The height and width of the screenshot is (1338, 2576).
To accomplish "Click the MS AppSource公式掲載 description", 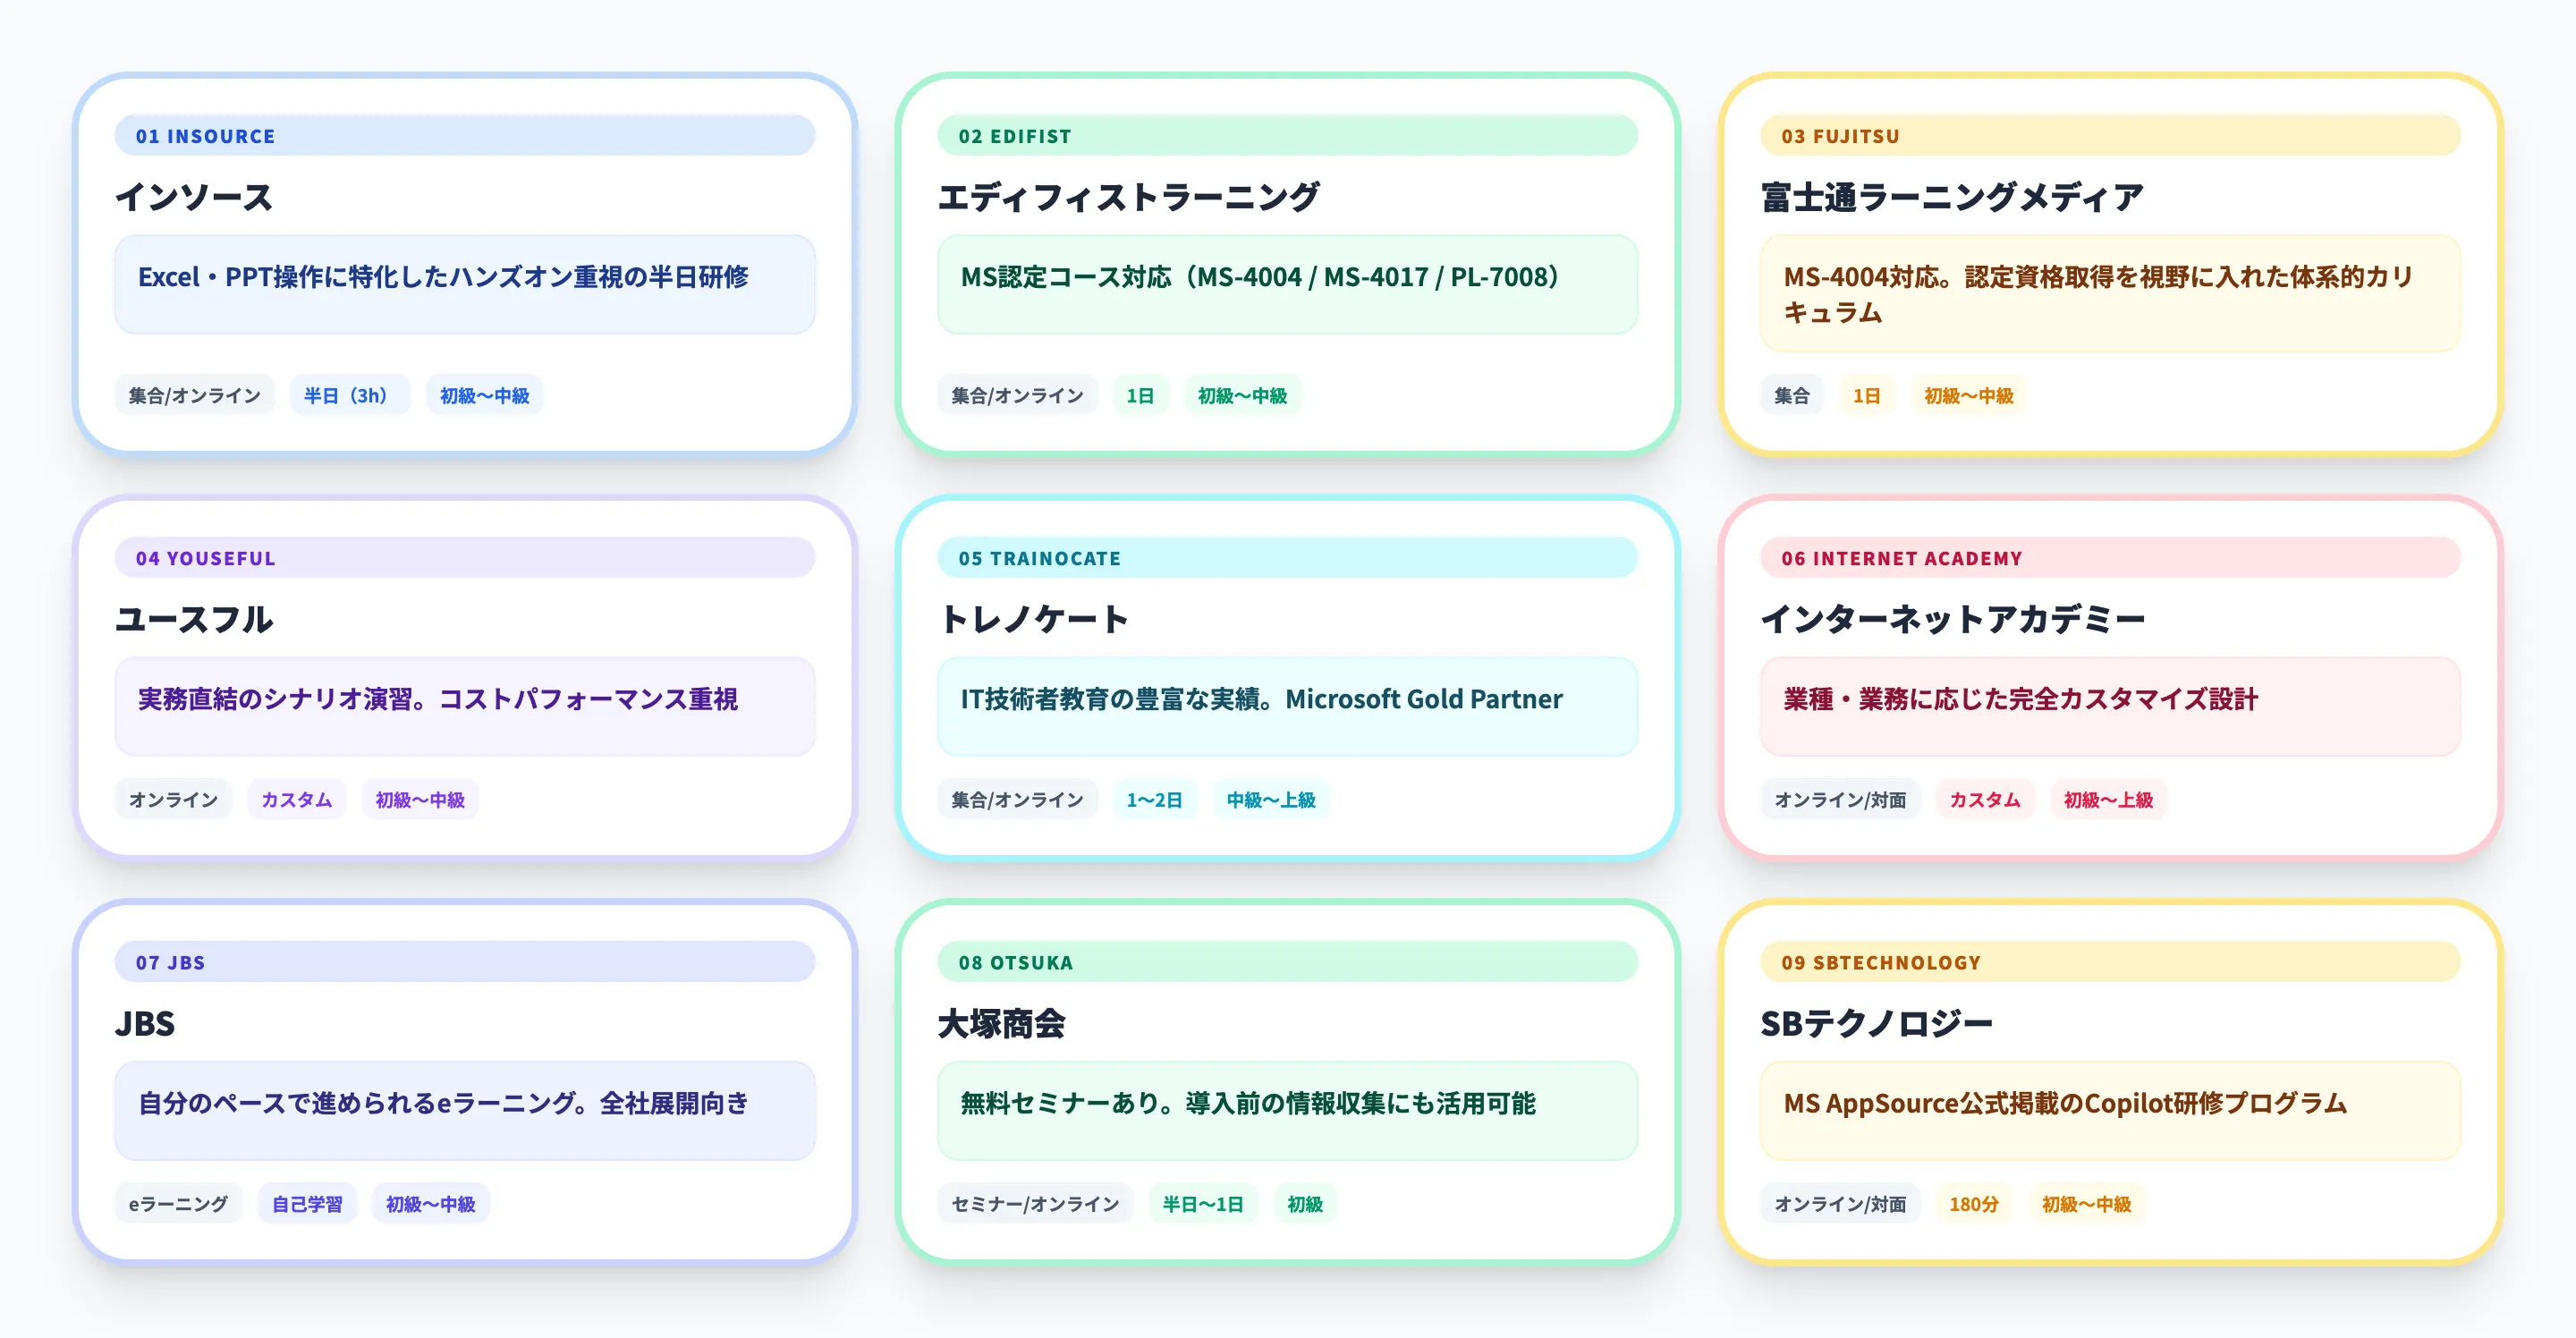I will point(2110,1111).
